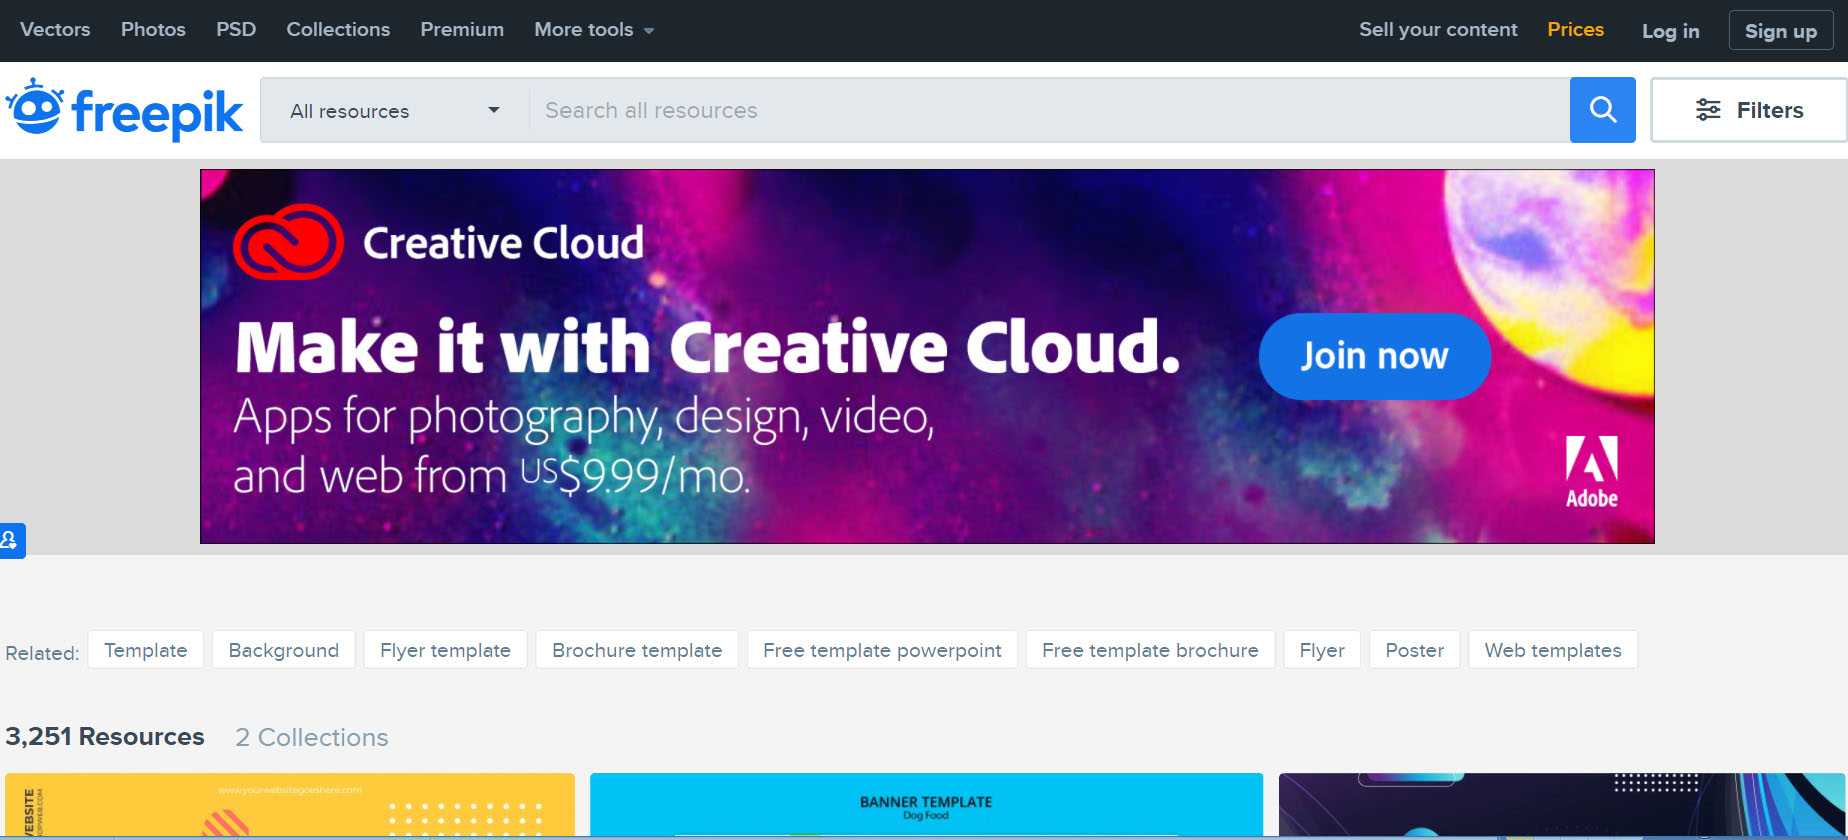Switch to the 2 Collections tab
The width and height of the screenshot is (1848, 840).
tap(312, 737)
